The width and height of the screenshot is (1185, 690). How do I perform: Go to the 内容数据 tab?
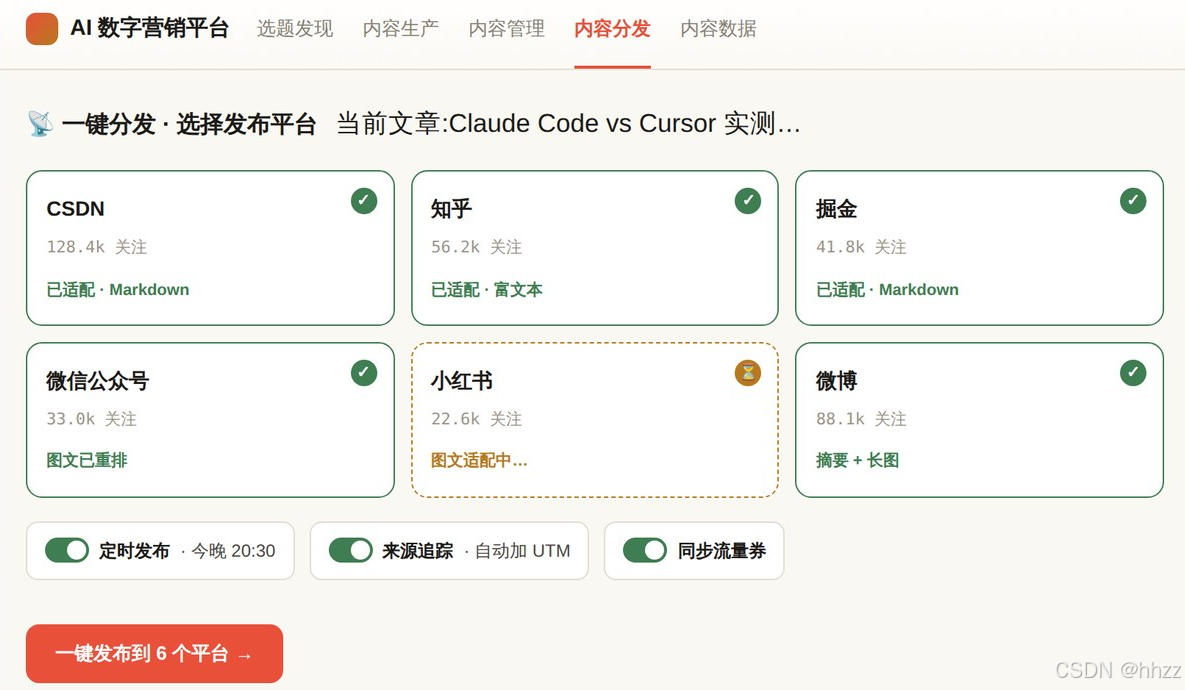tap(718, 29)
